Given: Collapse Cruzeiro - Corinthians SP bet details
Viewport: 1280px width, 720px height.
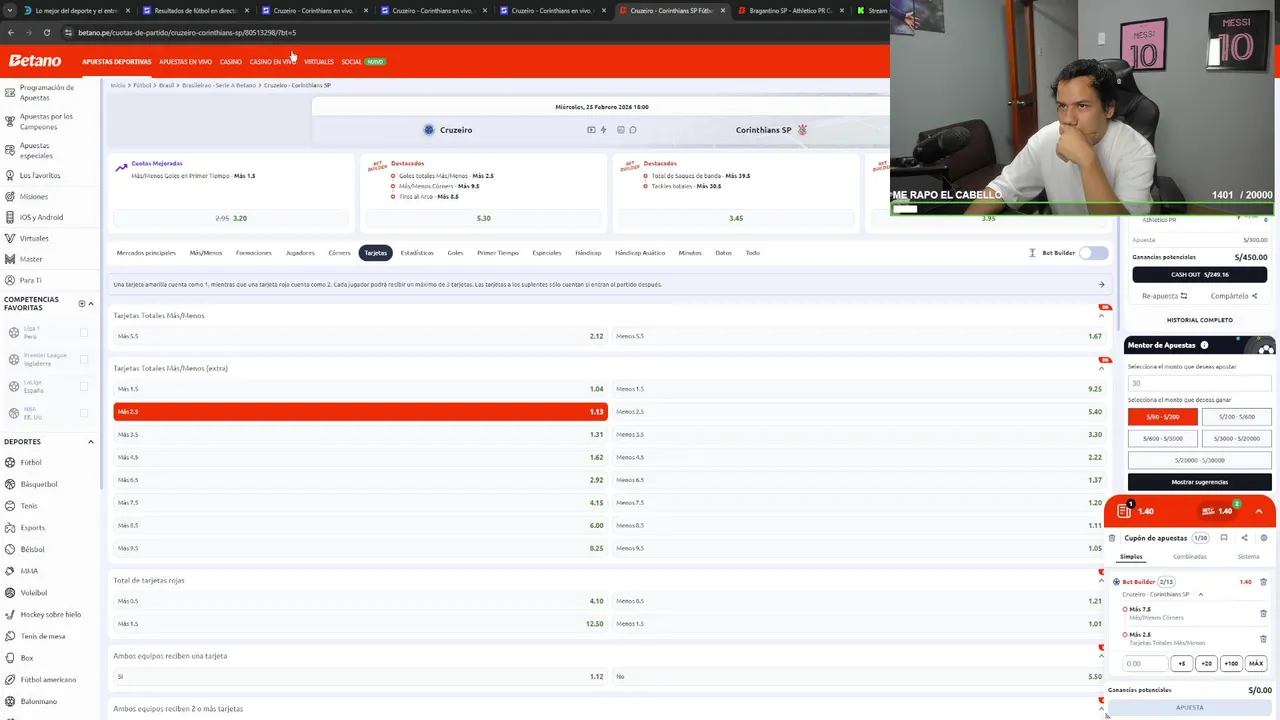Looking at the screenshot, I should [1201, 595].
